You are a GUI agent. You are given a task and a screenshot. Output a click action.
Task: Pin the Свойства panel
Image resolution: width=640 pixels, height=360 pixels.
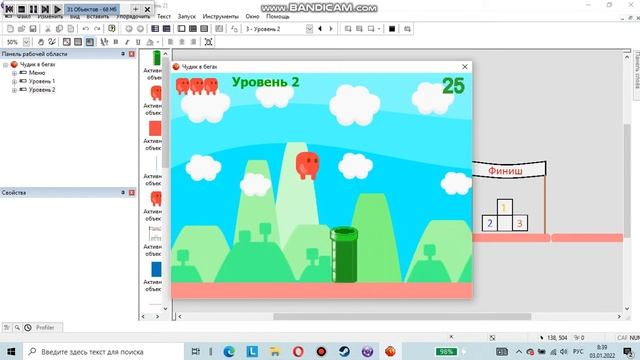[123, 192]
